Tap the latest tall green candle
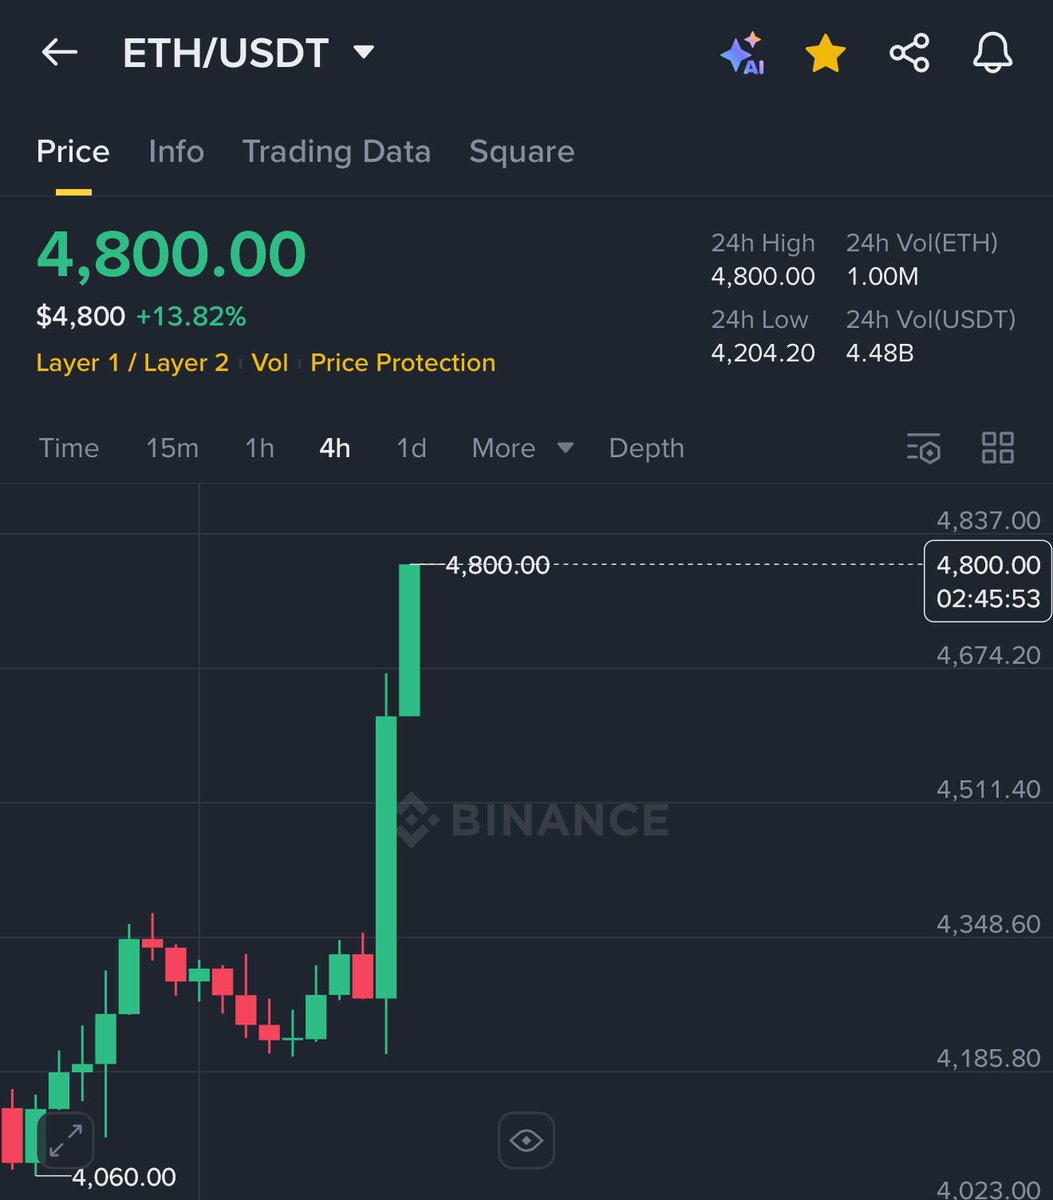This screenshot has height=1200, width=1053. tap(409, 640)
